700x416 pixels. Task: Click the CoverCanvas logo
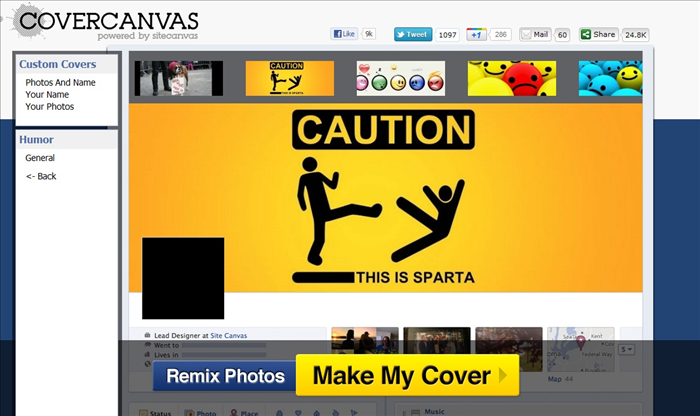click(x=106, y=23)
